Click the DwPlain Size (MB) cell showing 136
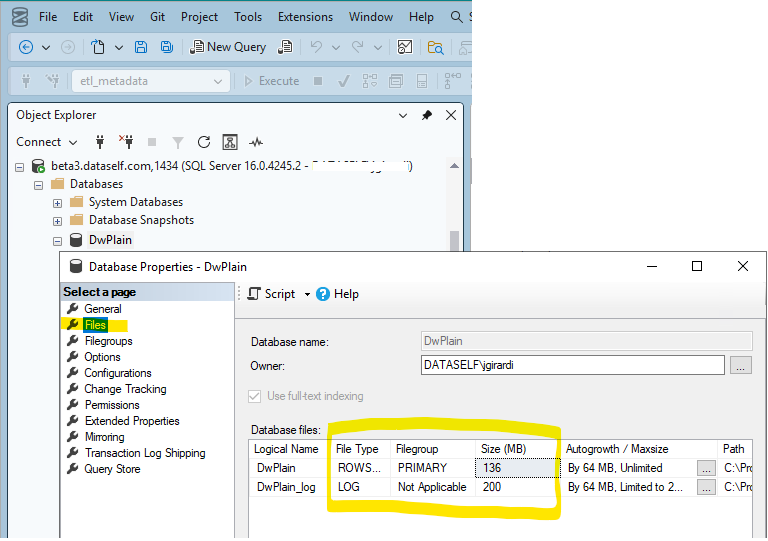Screen dimensions: 768x541 tap(518, 468)
